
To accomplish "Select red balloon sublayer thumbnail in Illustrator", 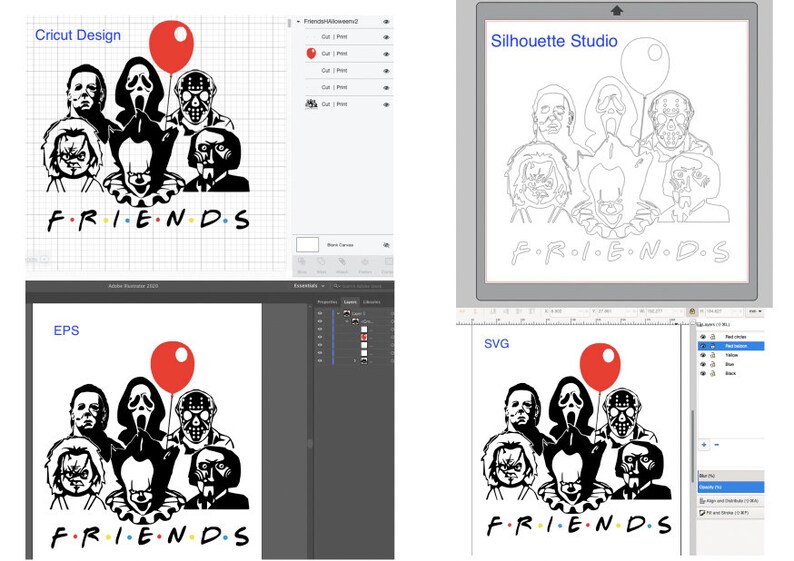I will pos(364,337).
